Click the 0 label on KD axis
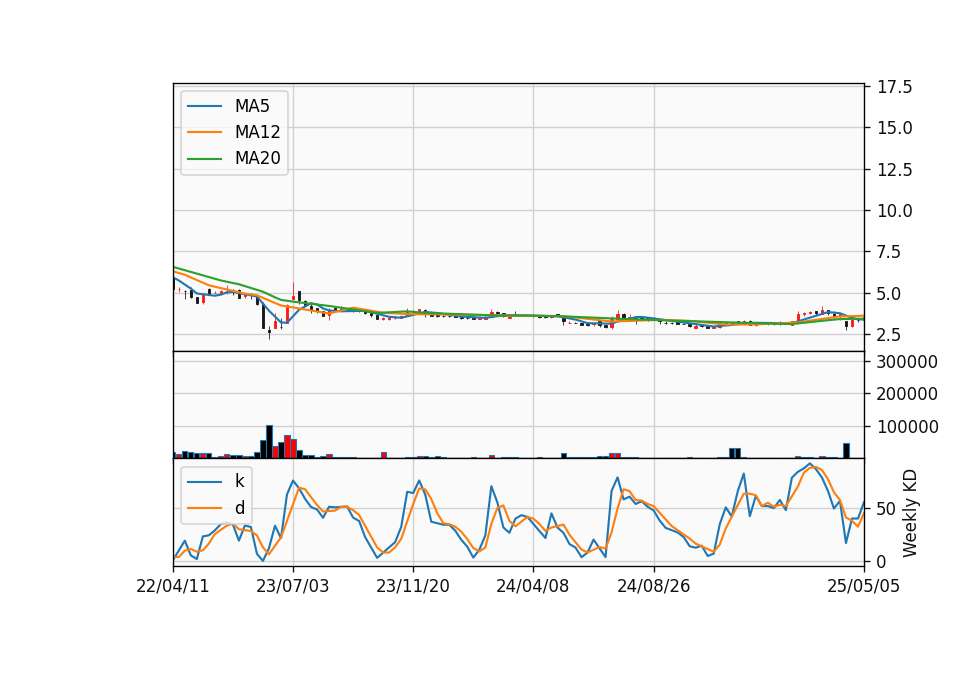960x690 pixels. [x=882, y=561]
